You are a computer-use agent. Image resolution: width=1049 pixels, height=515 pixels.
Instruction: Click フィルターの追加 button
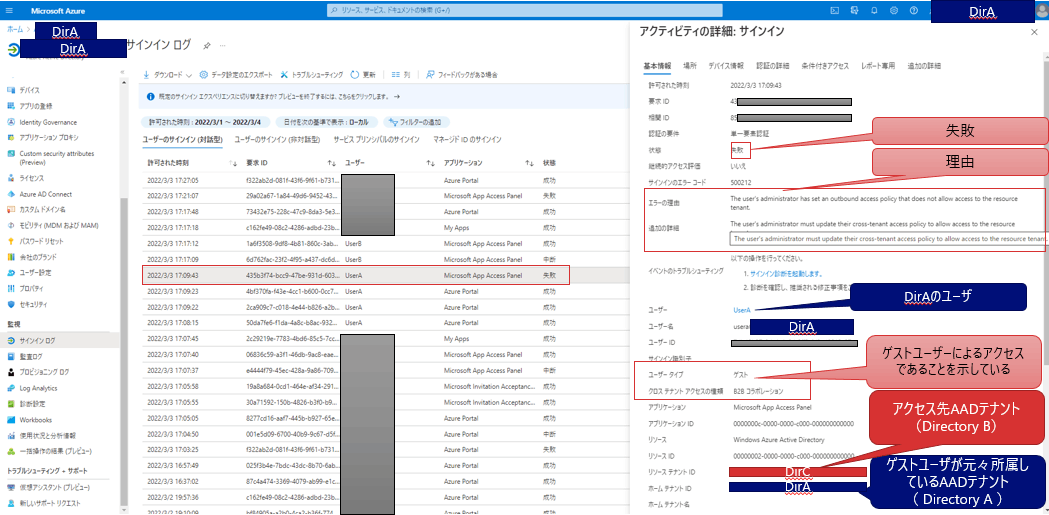click(x=416, y=122)
